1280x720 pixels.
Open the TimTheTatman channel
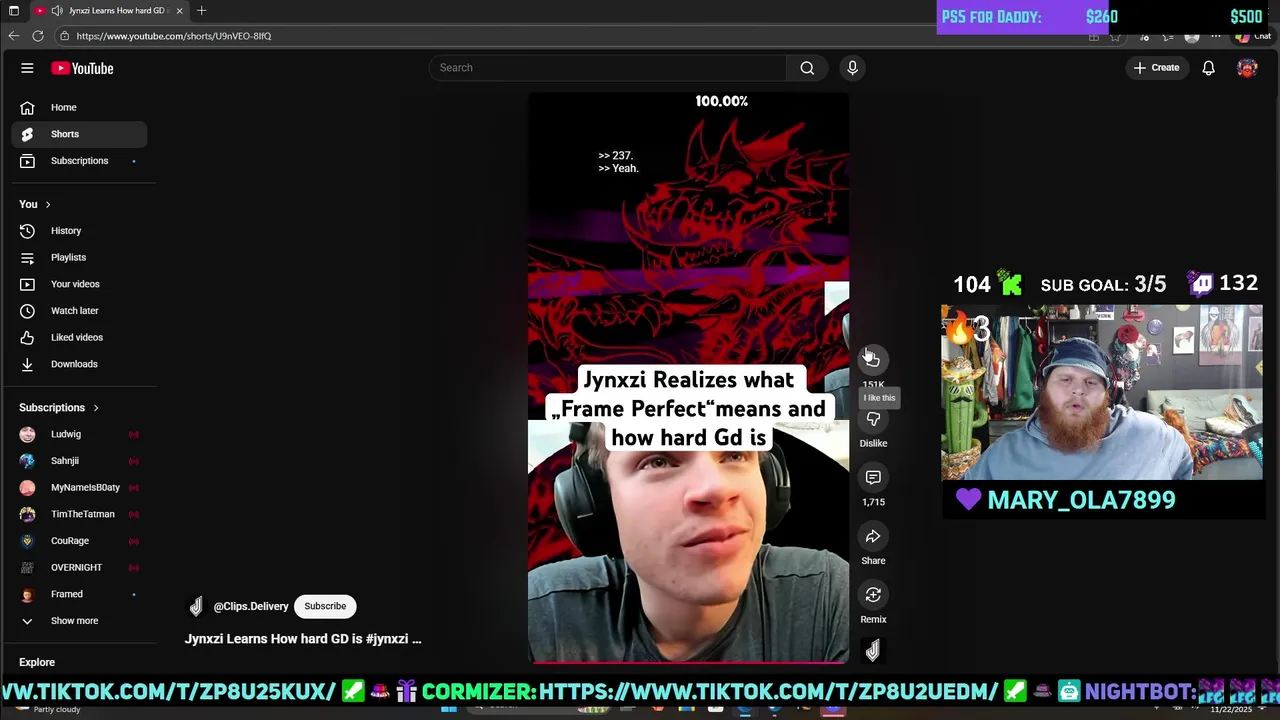79,514
